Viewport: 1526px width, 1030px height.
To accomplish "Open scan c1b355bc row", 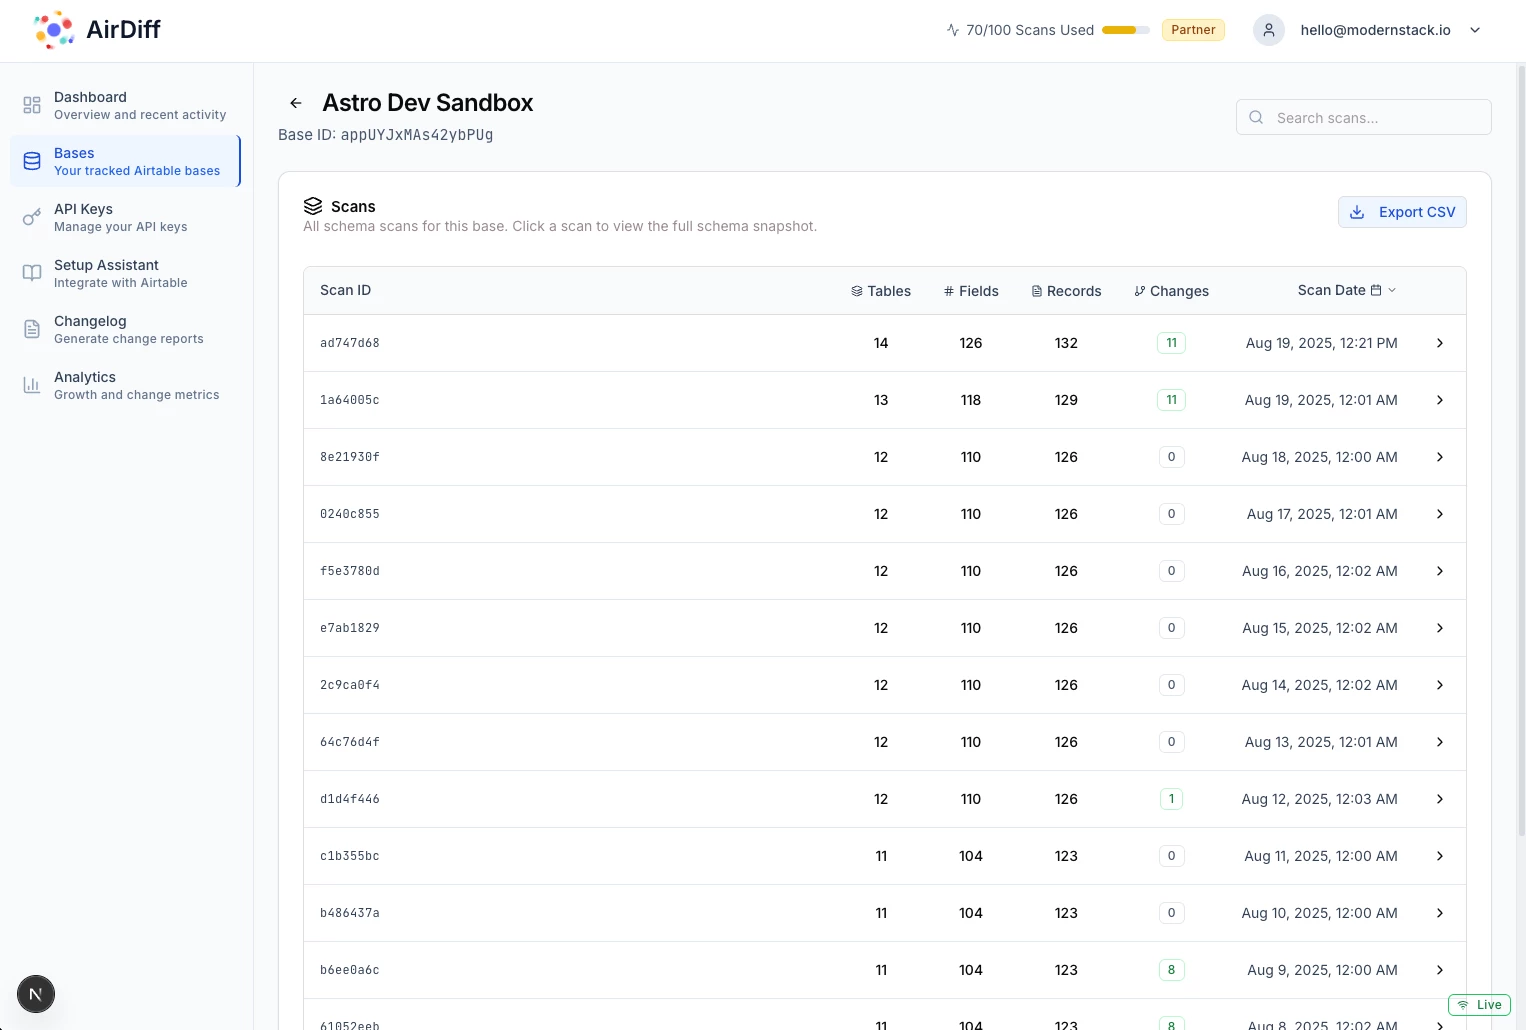I will (x=885, y=856).
